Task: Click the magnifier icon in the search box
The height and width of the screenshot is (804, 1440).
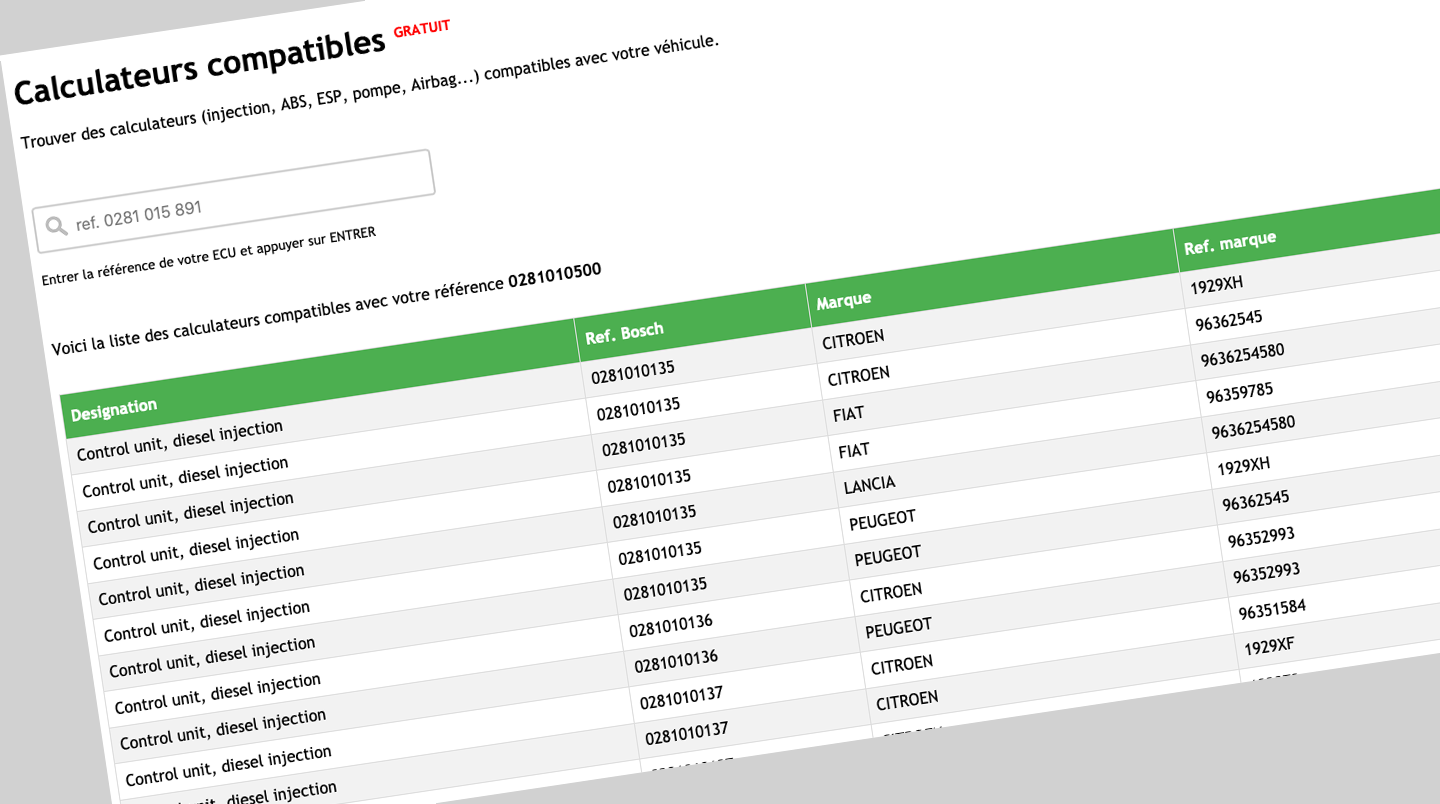Action: pos(57,225)
